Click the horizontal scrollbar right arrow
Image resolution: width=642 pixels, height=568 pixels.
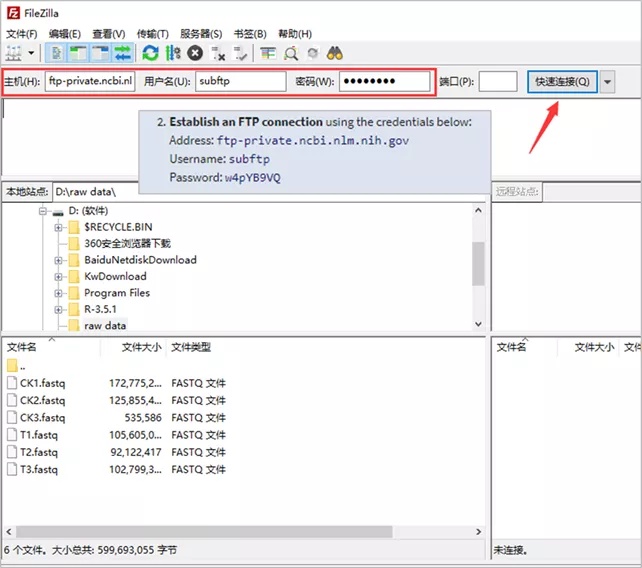(478, 532)
